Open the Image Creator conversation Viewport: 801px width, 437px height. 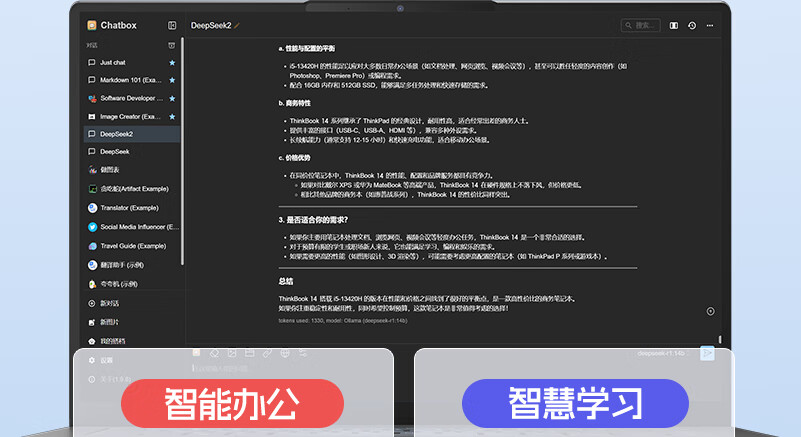pyautogui.click(x=132, y=117)
